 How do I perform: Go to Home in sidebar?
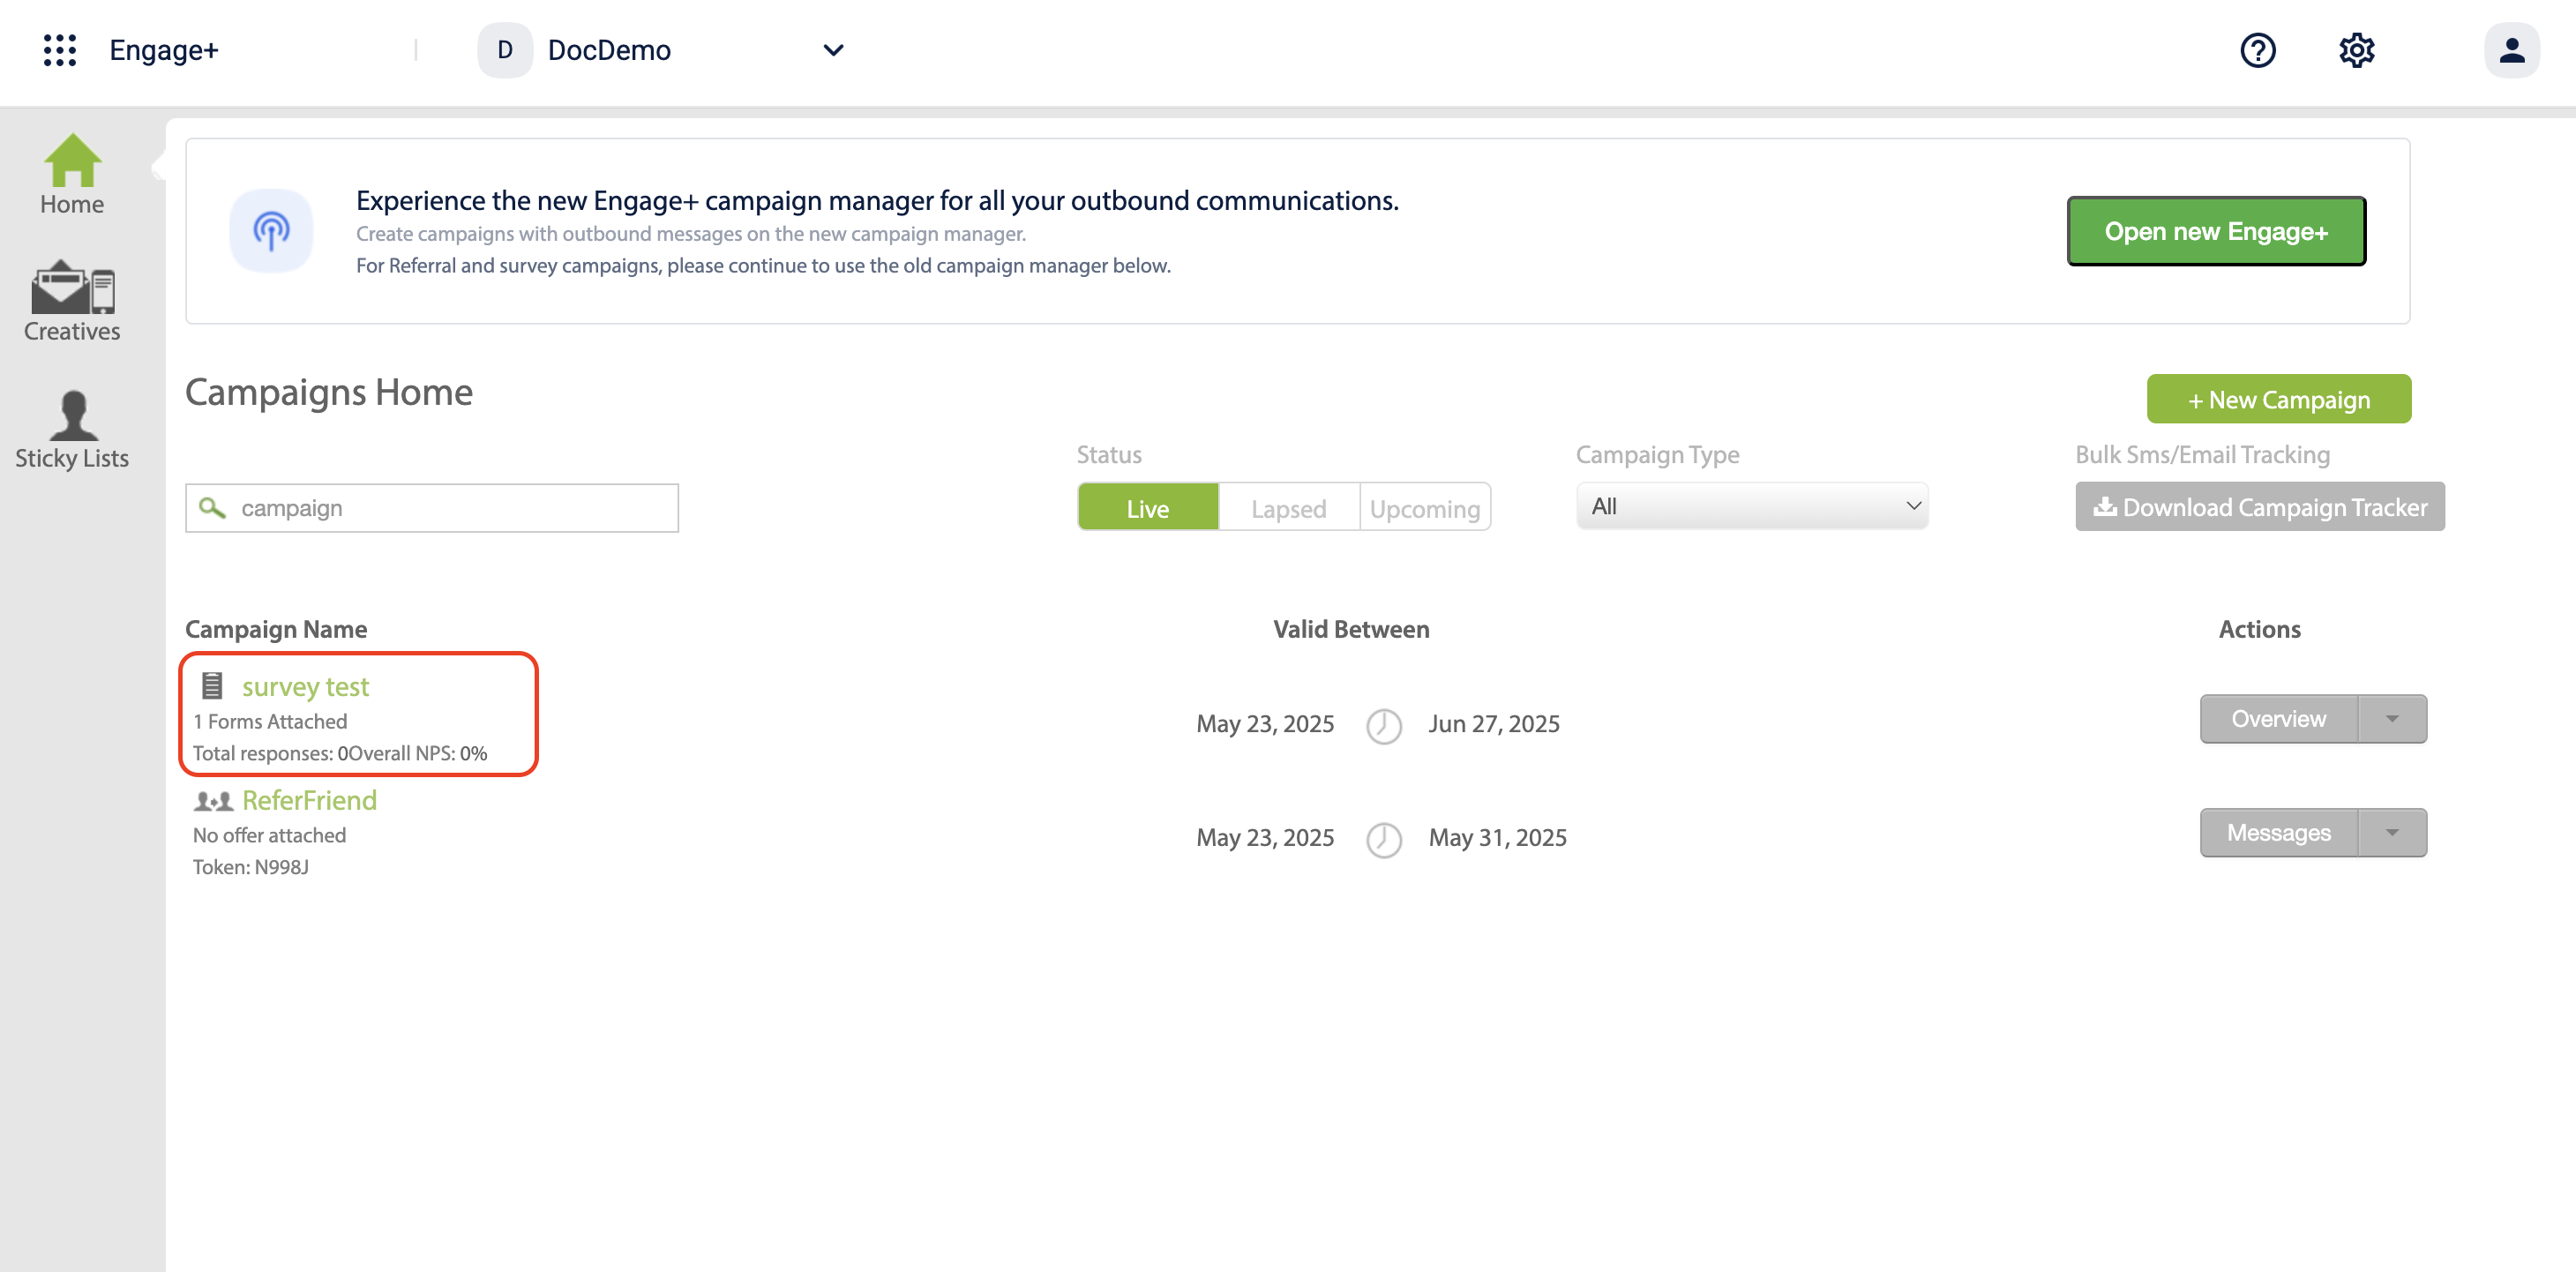click(72, 176)
